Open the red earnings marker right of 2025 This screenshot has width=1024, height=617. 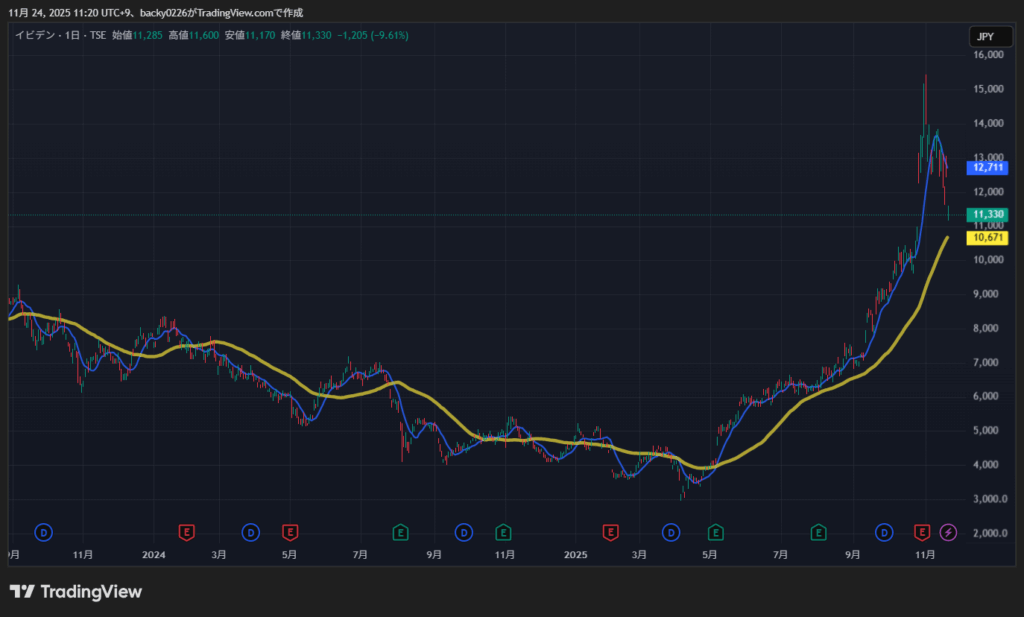coord(610,531)
